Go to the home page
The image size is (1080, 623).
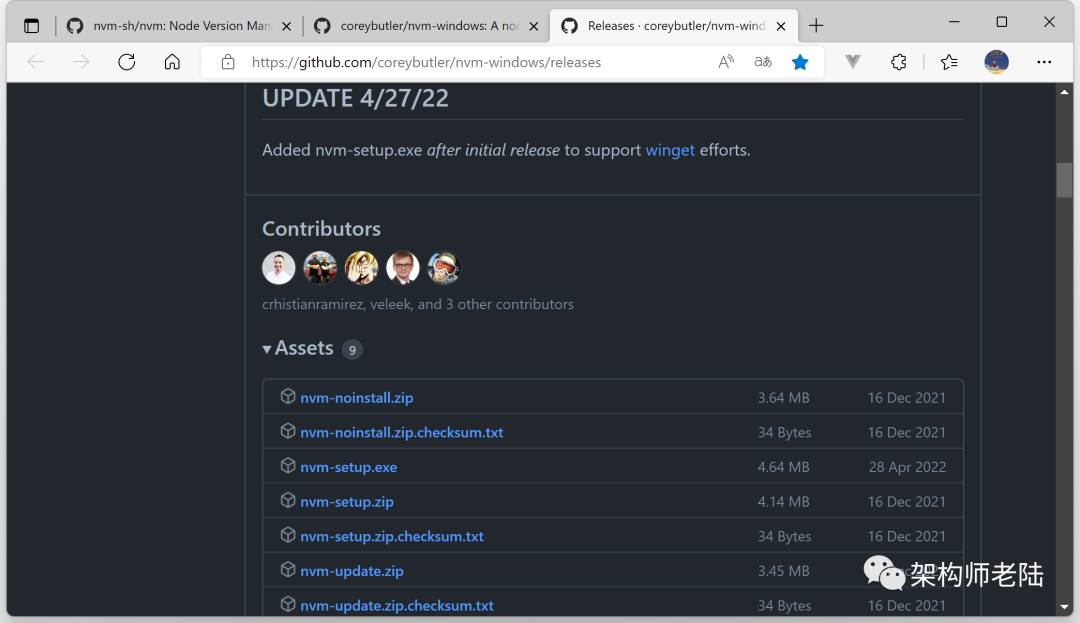click(x=172, y=62)
